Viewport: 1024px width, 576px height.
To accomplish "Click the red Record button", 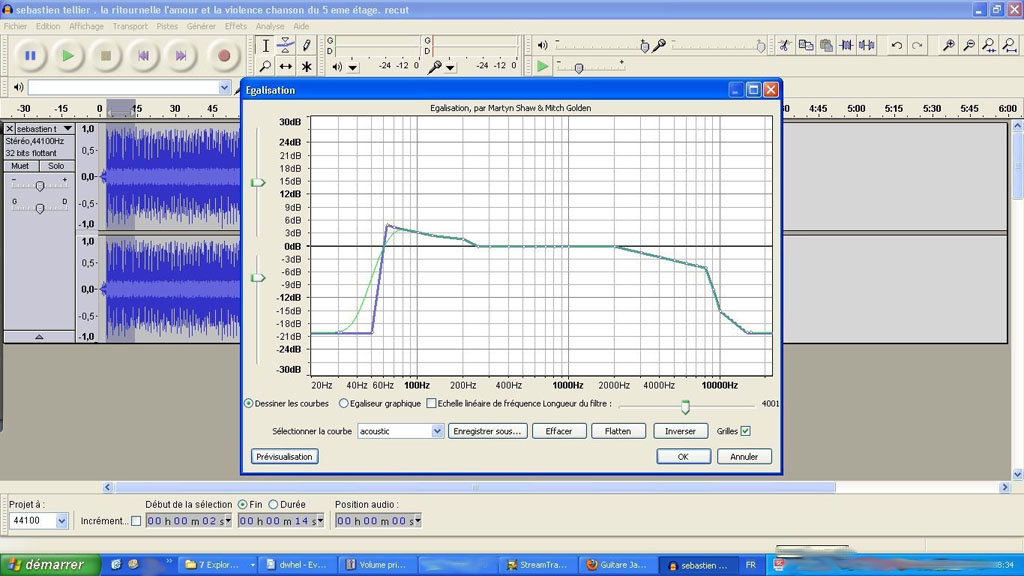I will coord(224,56).
